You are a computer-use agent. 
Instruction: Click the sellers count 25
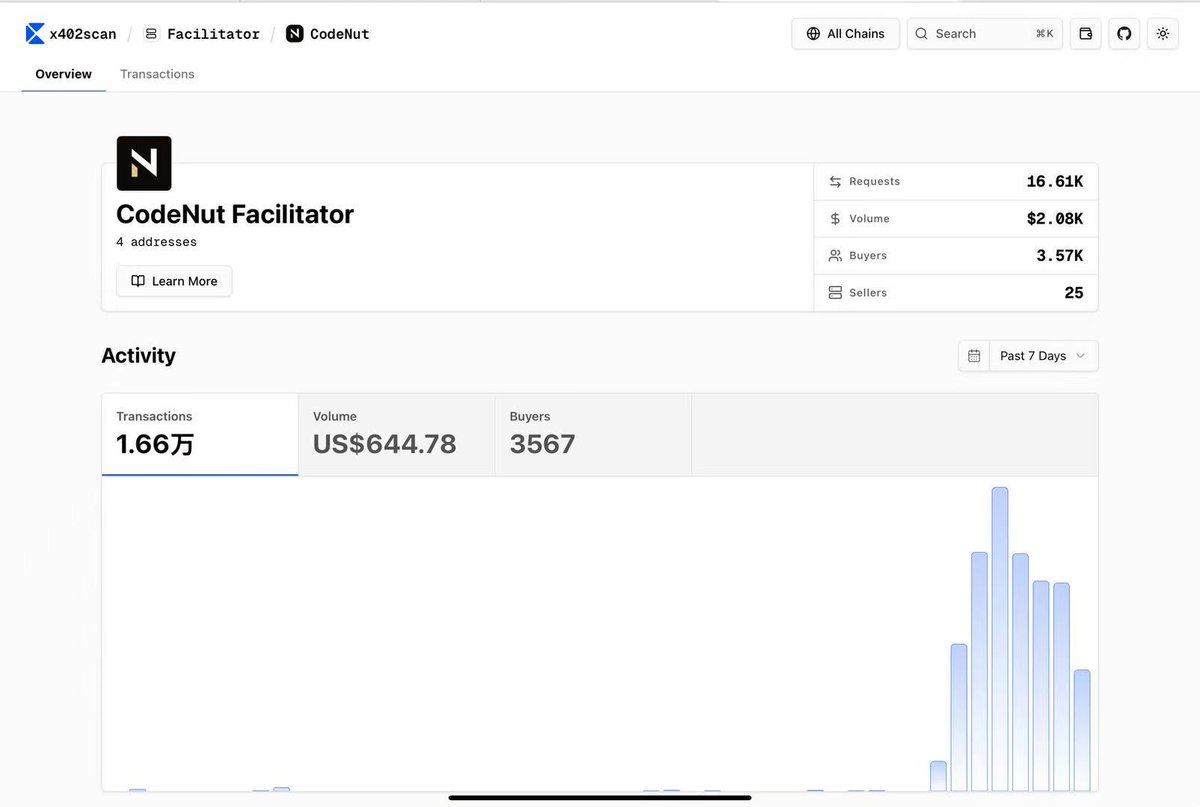1074,293
